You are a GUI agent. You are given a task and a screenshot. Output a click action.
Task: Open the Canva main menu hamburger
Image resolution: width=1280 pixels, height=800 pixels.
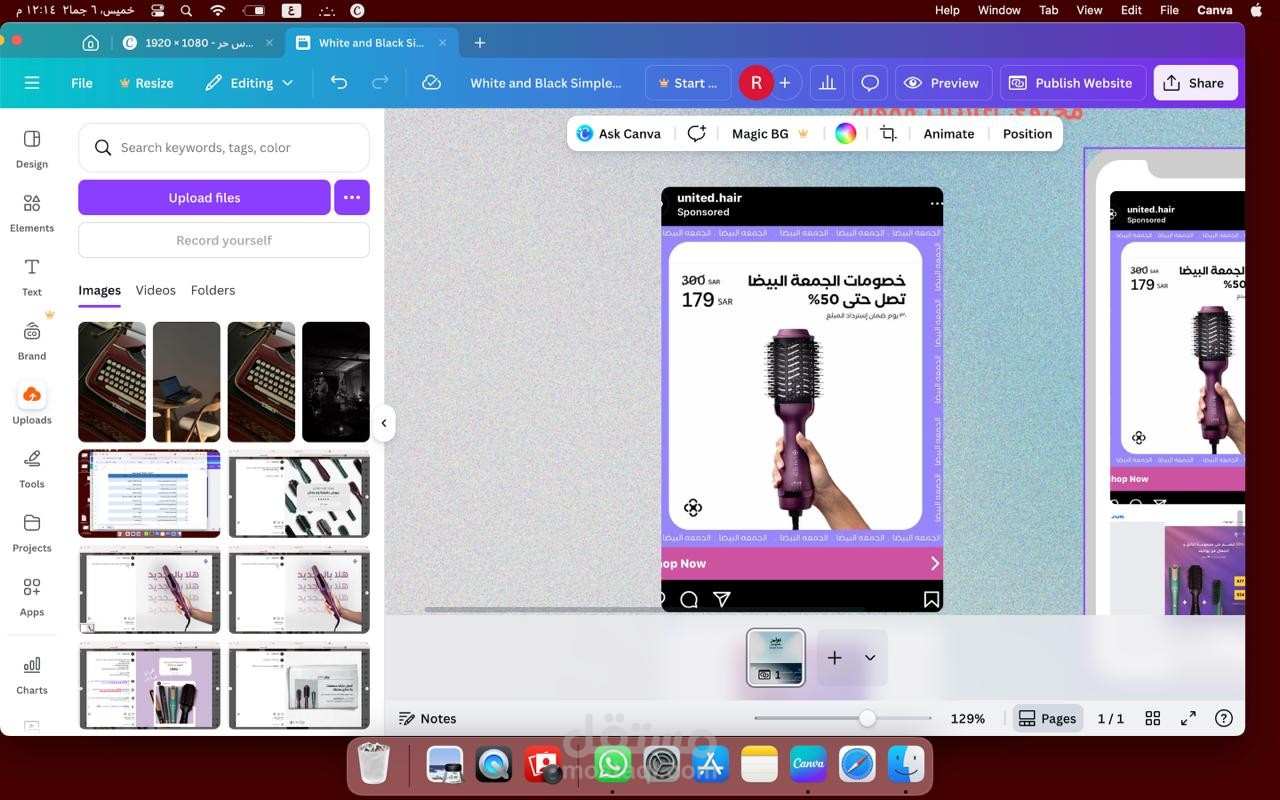[32, 83]
